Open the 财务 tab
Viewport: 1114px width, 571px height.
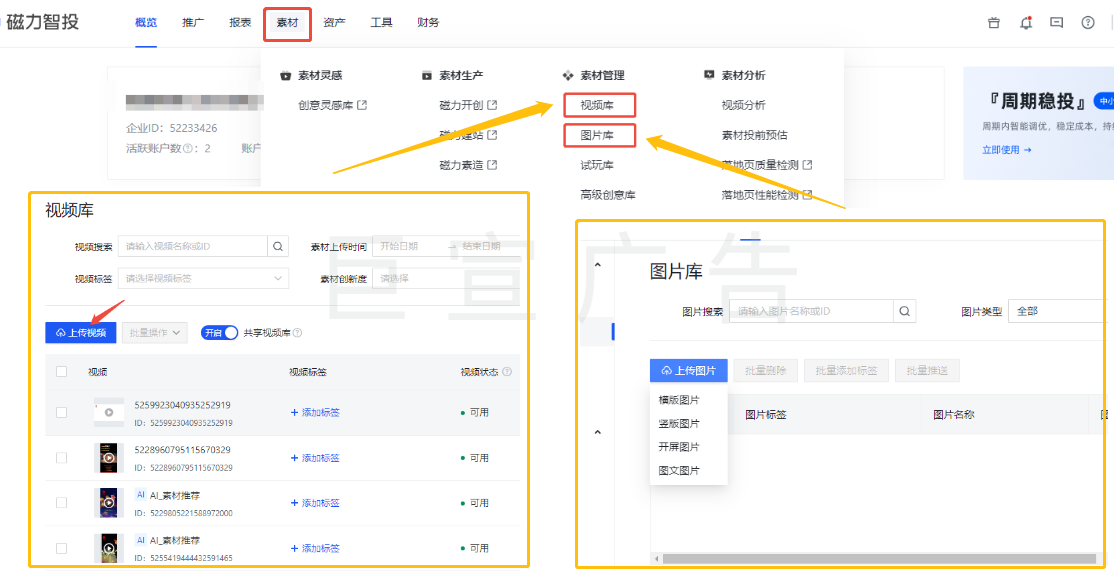pos(428,23)
